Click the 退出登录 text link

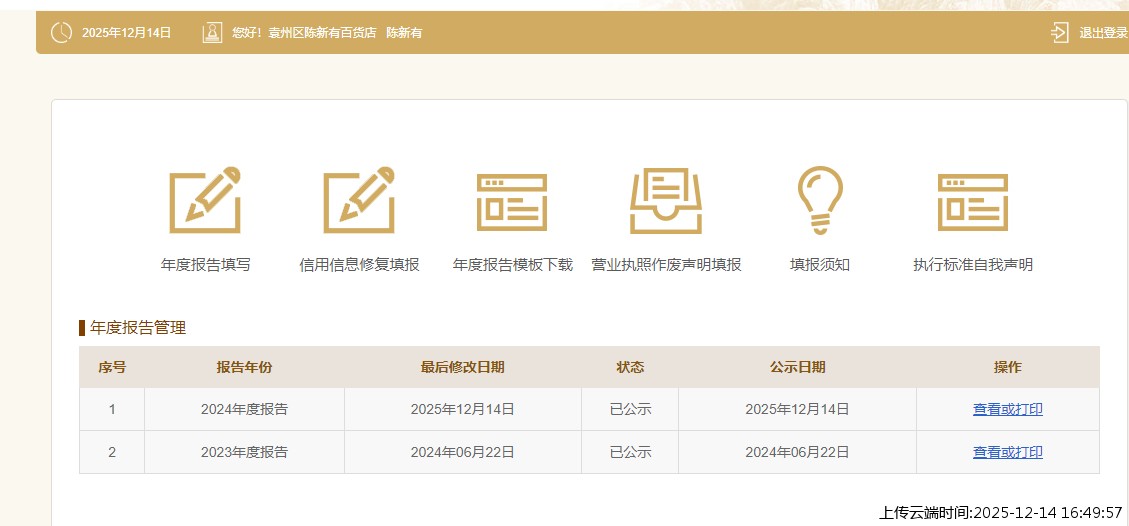pos(1103,33)
